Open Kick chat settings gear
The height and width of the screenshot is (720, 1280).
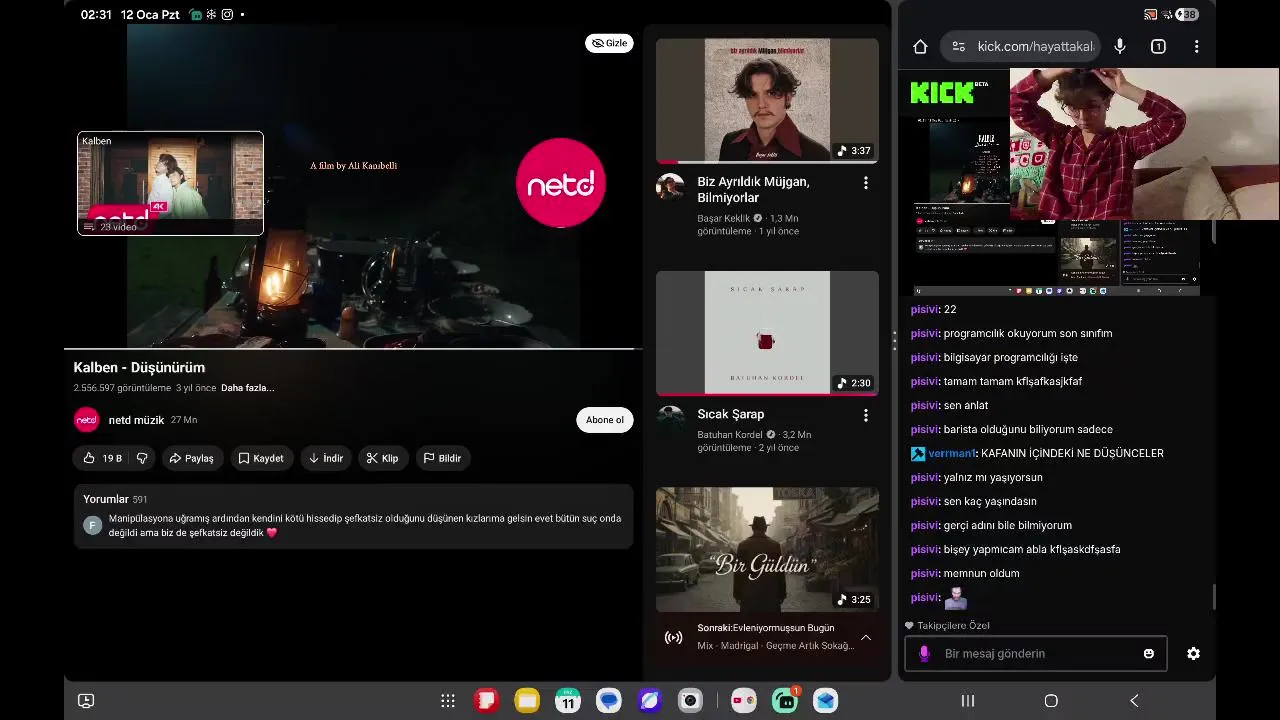[x=1193, y=653]
